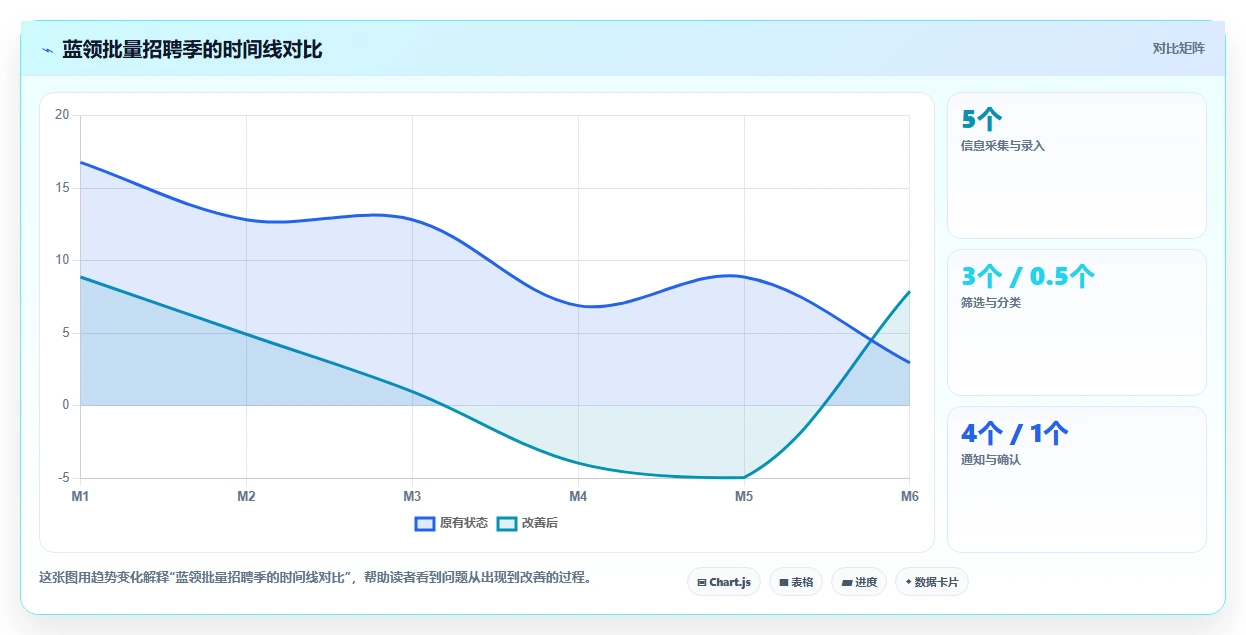
Task: Select the 数据卡片 chip
Action: 932,582
